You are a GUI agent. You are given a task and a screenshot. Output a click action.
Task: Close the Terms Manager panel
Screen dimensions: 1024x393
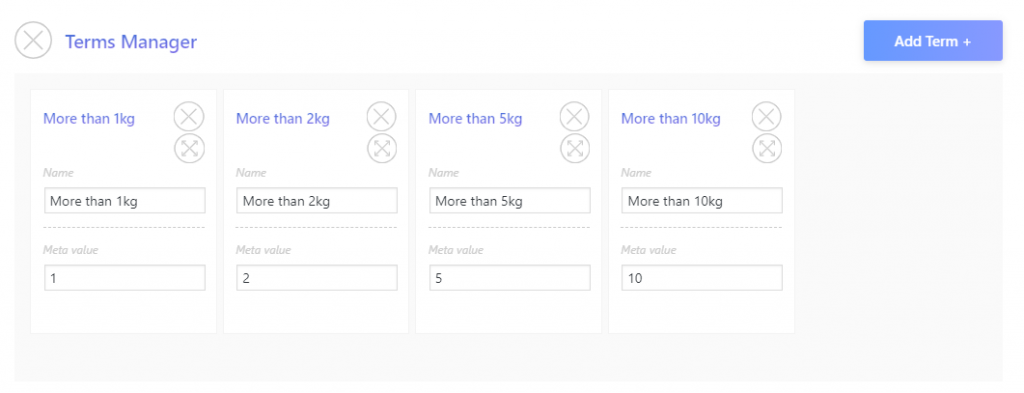coord(33,40)
